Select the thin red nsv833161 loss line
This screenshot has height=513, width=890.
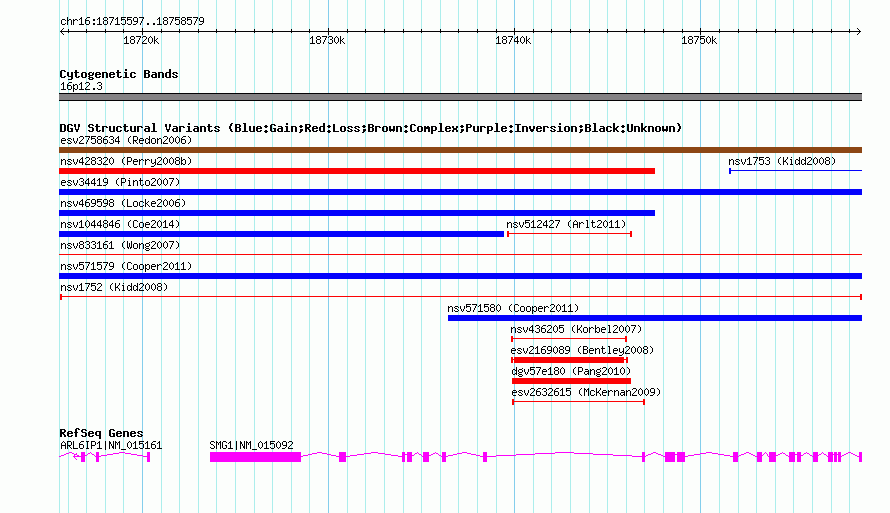[460, 255]
